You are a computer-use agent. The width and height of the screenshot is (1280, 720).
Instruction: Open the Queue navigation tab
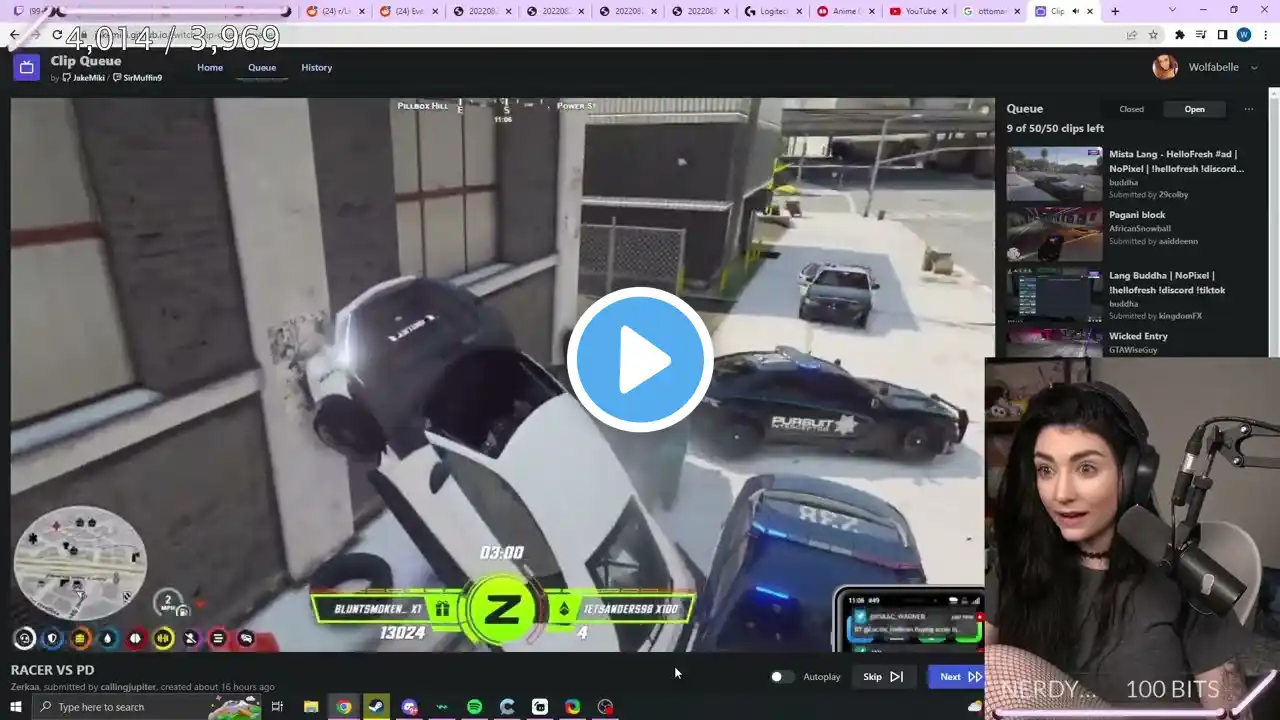pyautogui.click(x=262, y=67)
